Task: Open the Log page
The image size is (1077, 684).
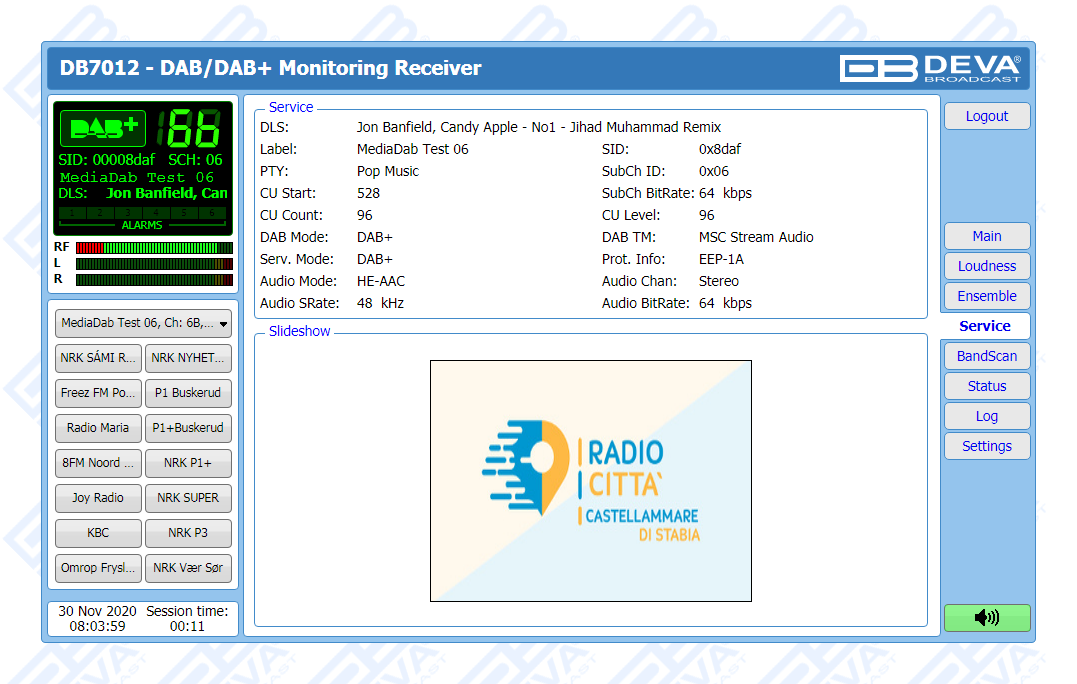Action: tap(986, 416)
